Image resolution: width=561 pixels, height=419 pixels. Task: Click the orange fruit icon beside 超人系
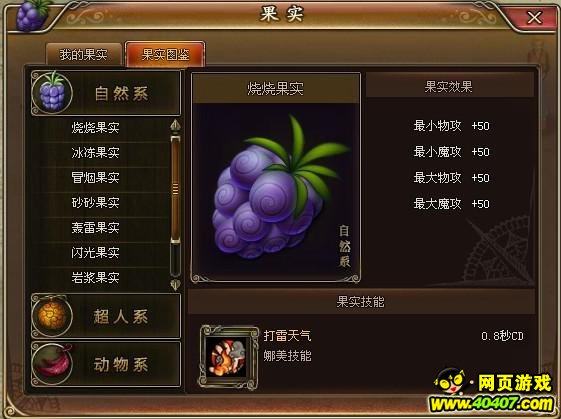click(x=52, y=316)
